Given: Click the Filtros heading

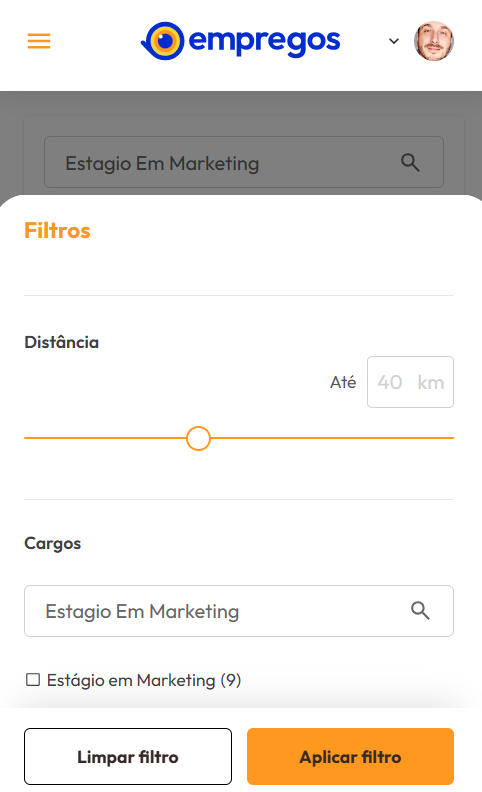Looking at the screenshot, I should pos(57,231).
